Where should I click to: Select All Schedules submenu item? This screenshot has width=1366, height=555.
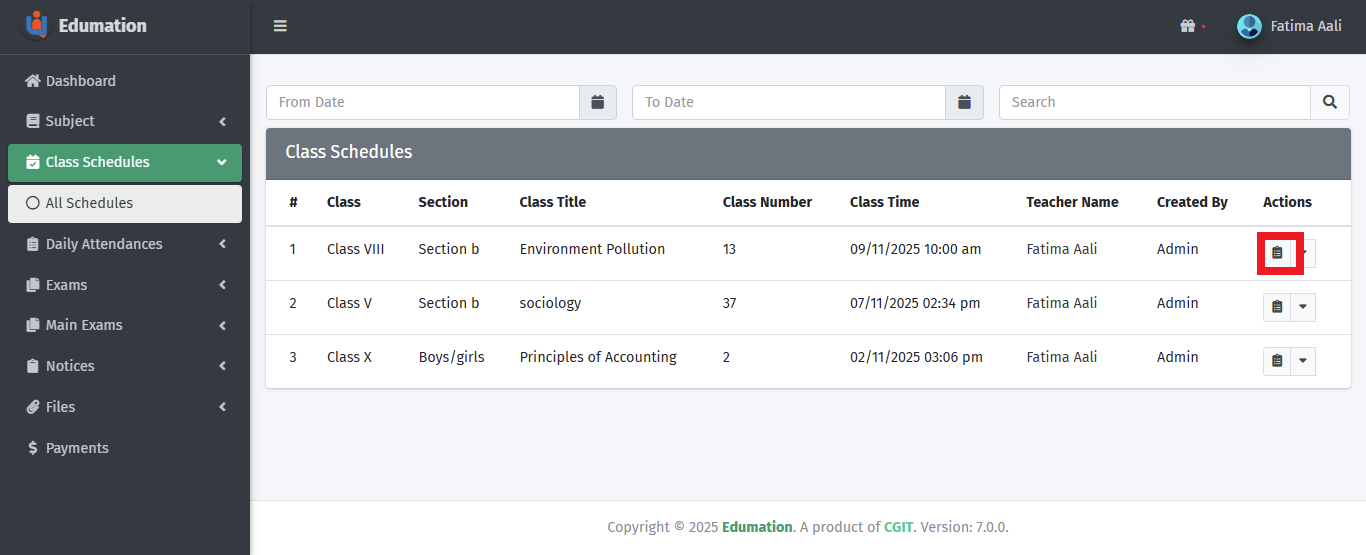click(89, 203)
